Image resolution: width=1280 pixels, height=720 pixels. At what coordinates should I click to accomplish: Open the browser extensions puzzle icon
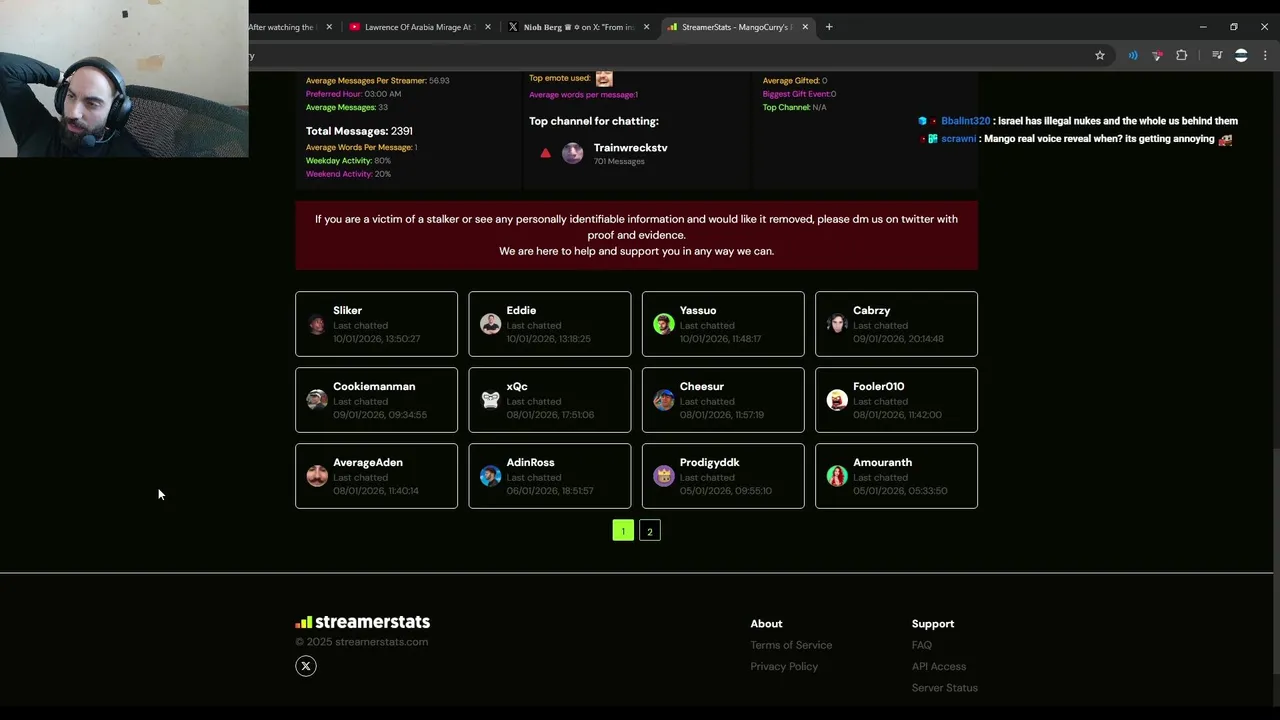pos(1182,56)
